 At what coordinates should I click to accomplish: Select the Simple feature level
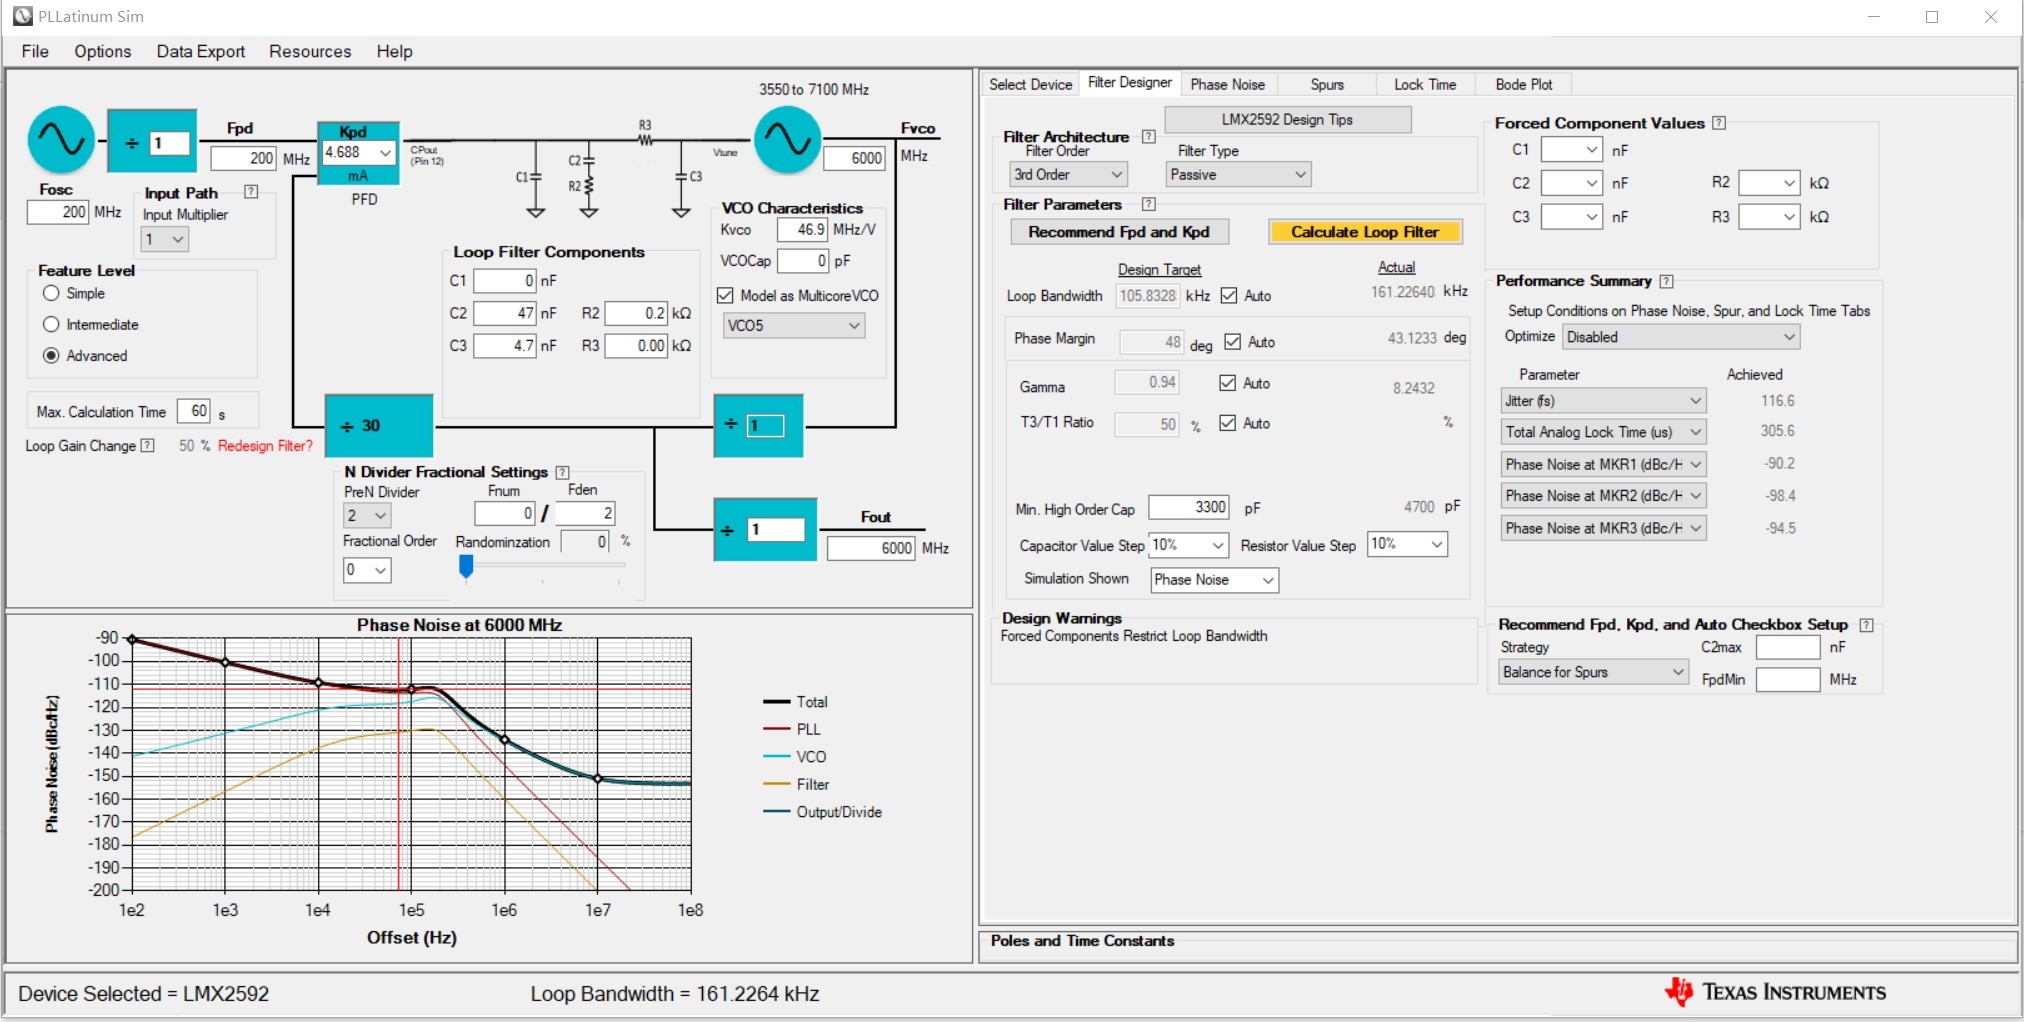[51, 293]
